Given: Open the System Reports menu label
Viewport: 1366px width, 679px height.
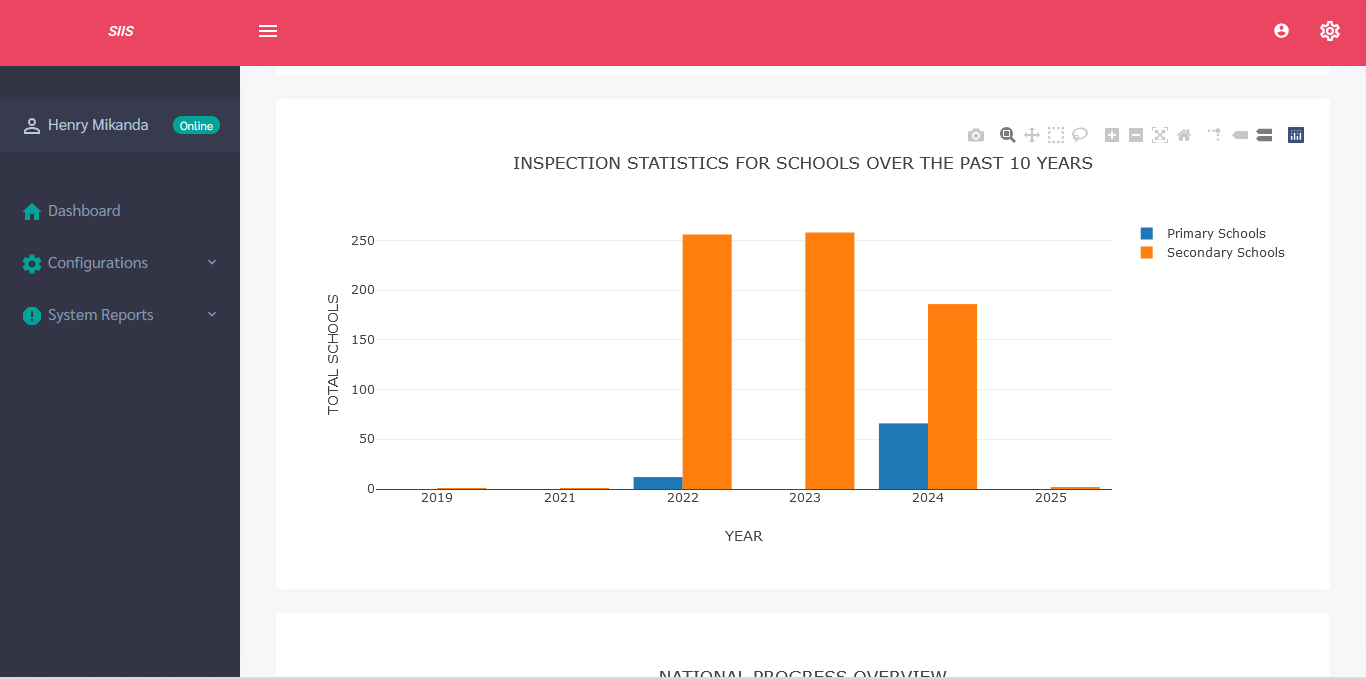Looking at the screenshot, I should point(101,315).
